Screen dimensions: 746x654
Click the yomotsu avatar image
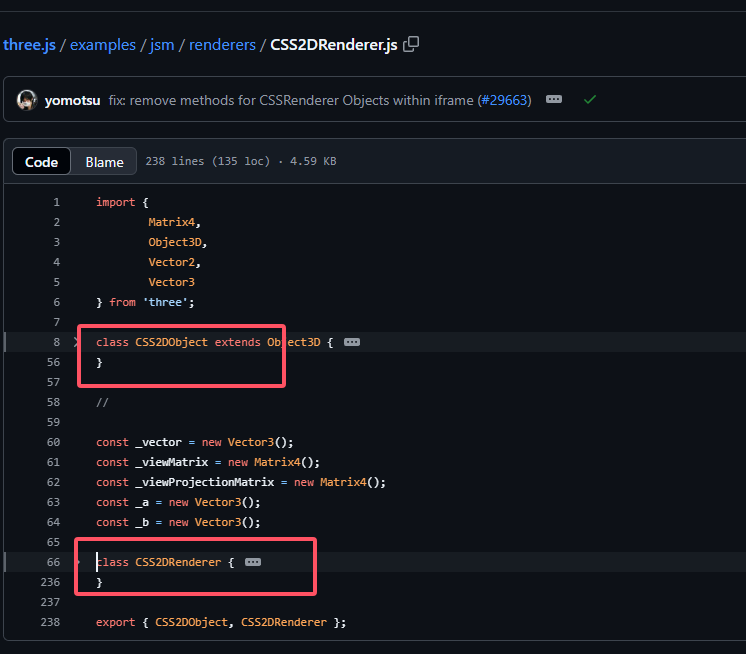point(27,100)
